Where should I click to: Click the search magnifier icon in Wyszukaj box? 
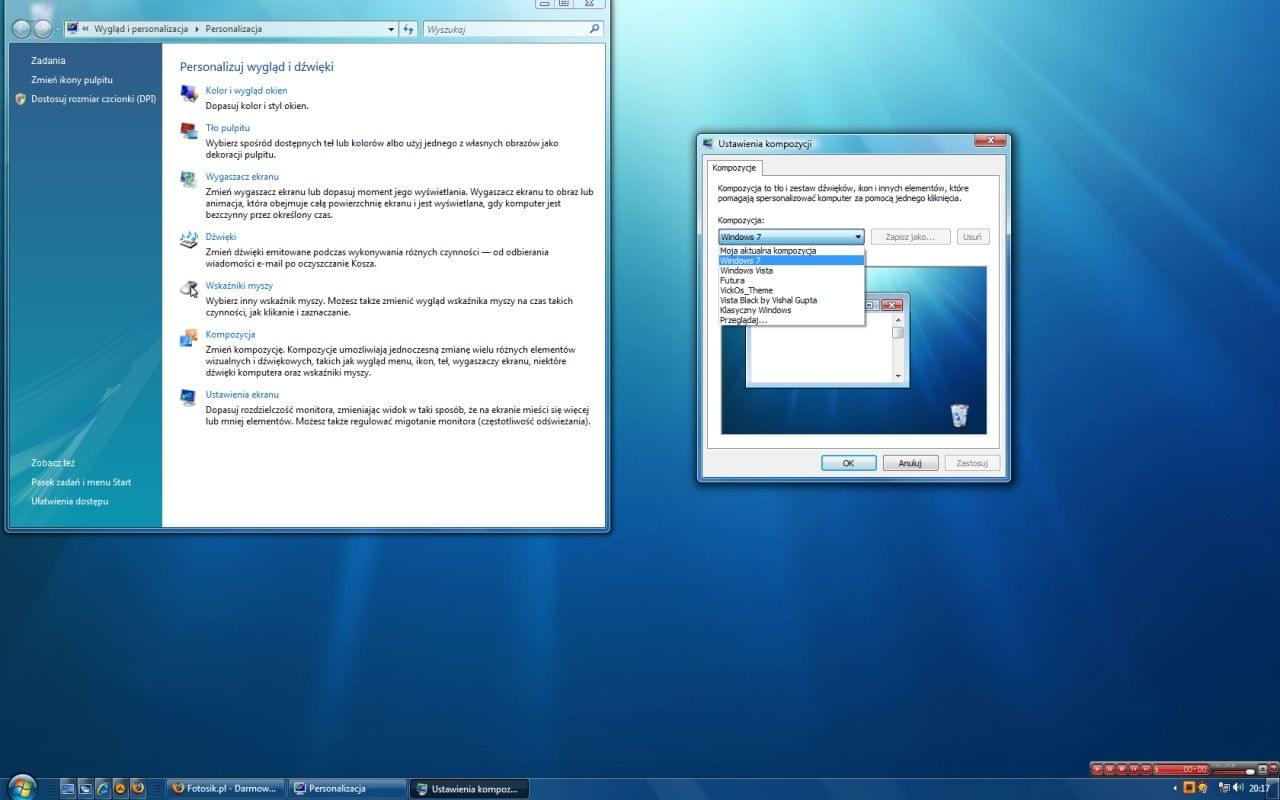coord(594,29)
